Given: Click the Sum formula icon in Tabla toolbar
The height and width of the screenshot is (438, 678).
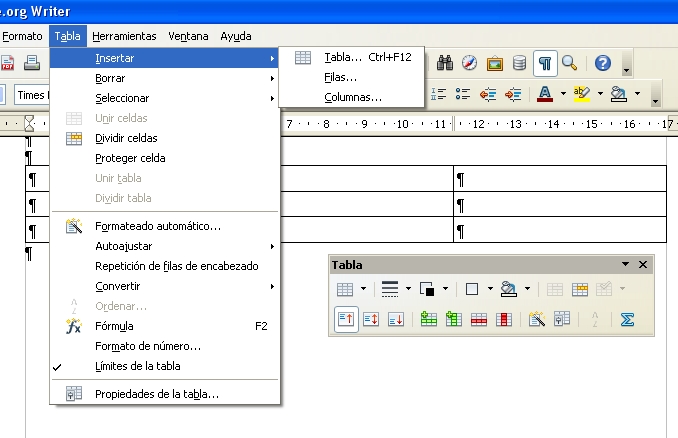Looking at the screenshot, I should (627, 320).
